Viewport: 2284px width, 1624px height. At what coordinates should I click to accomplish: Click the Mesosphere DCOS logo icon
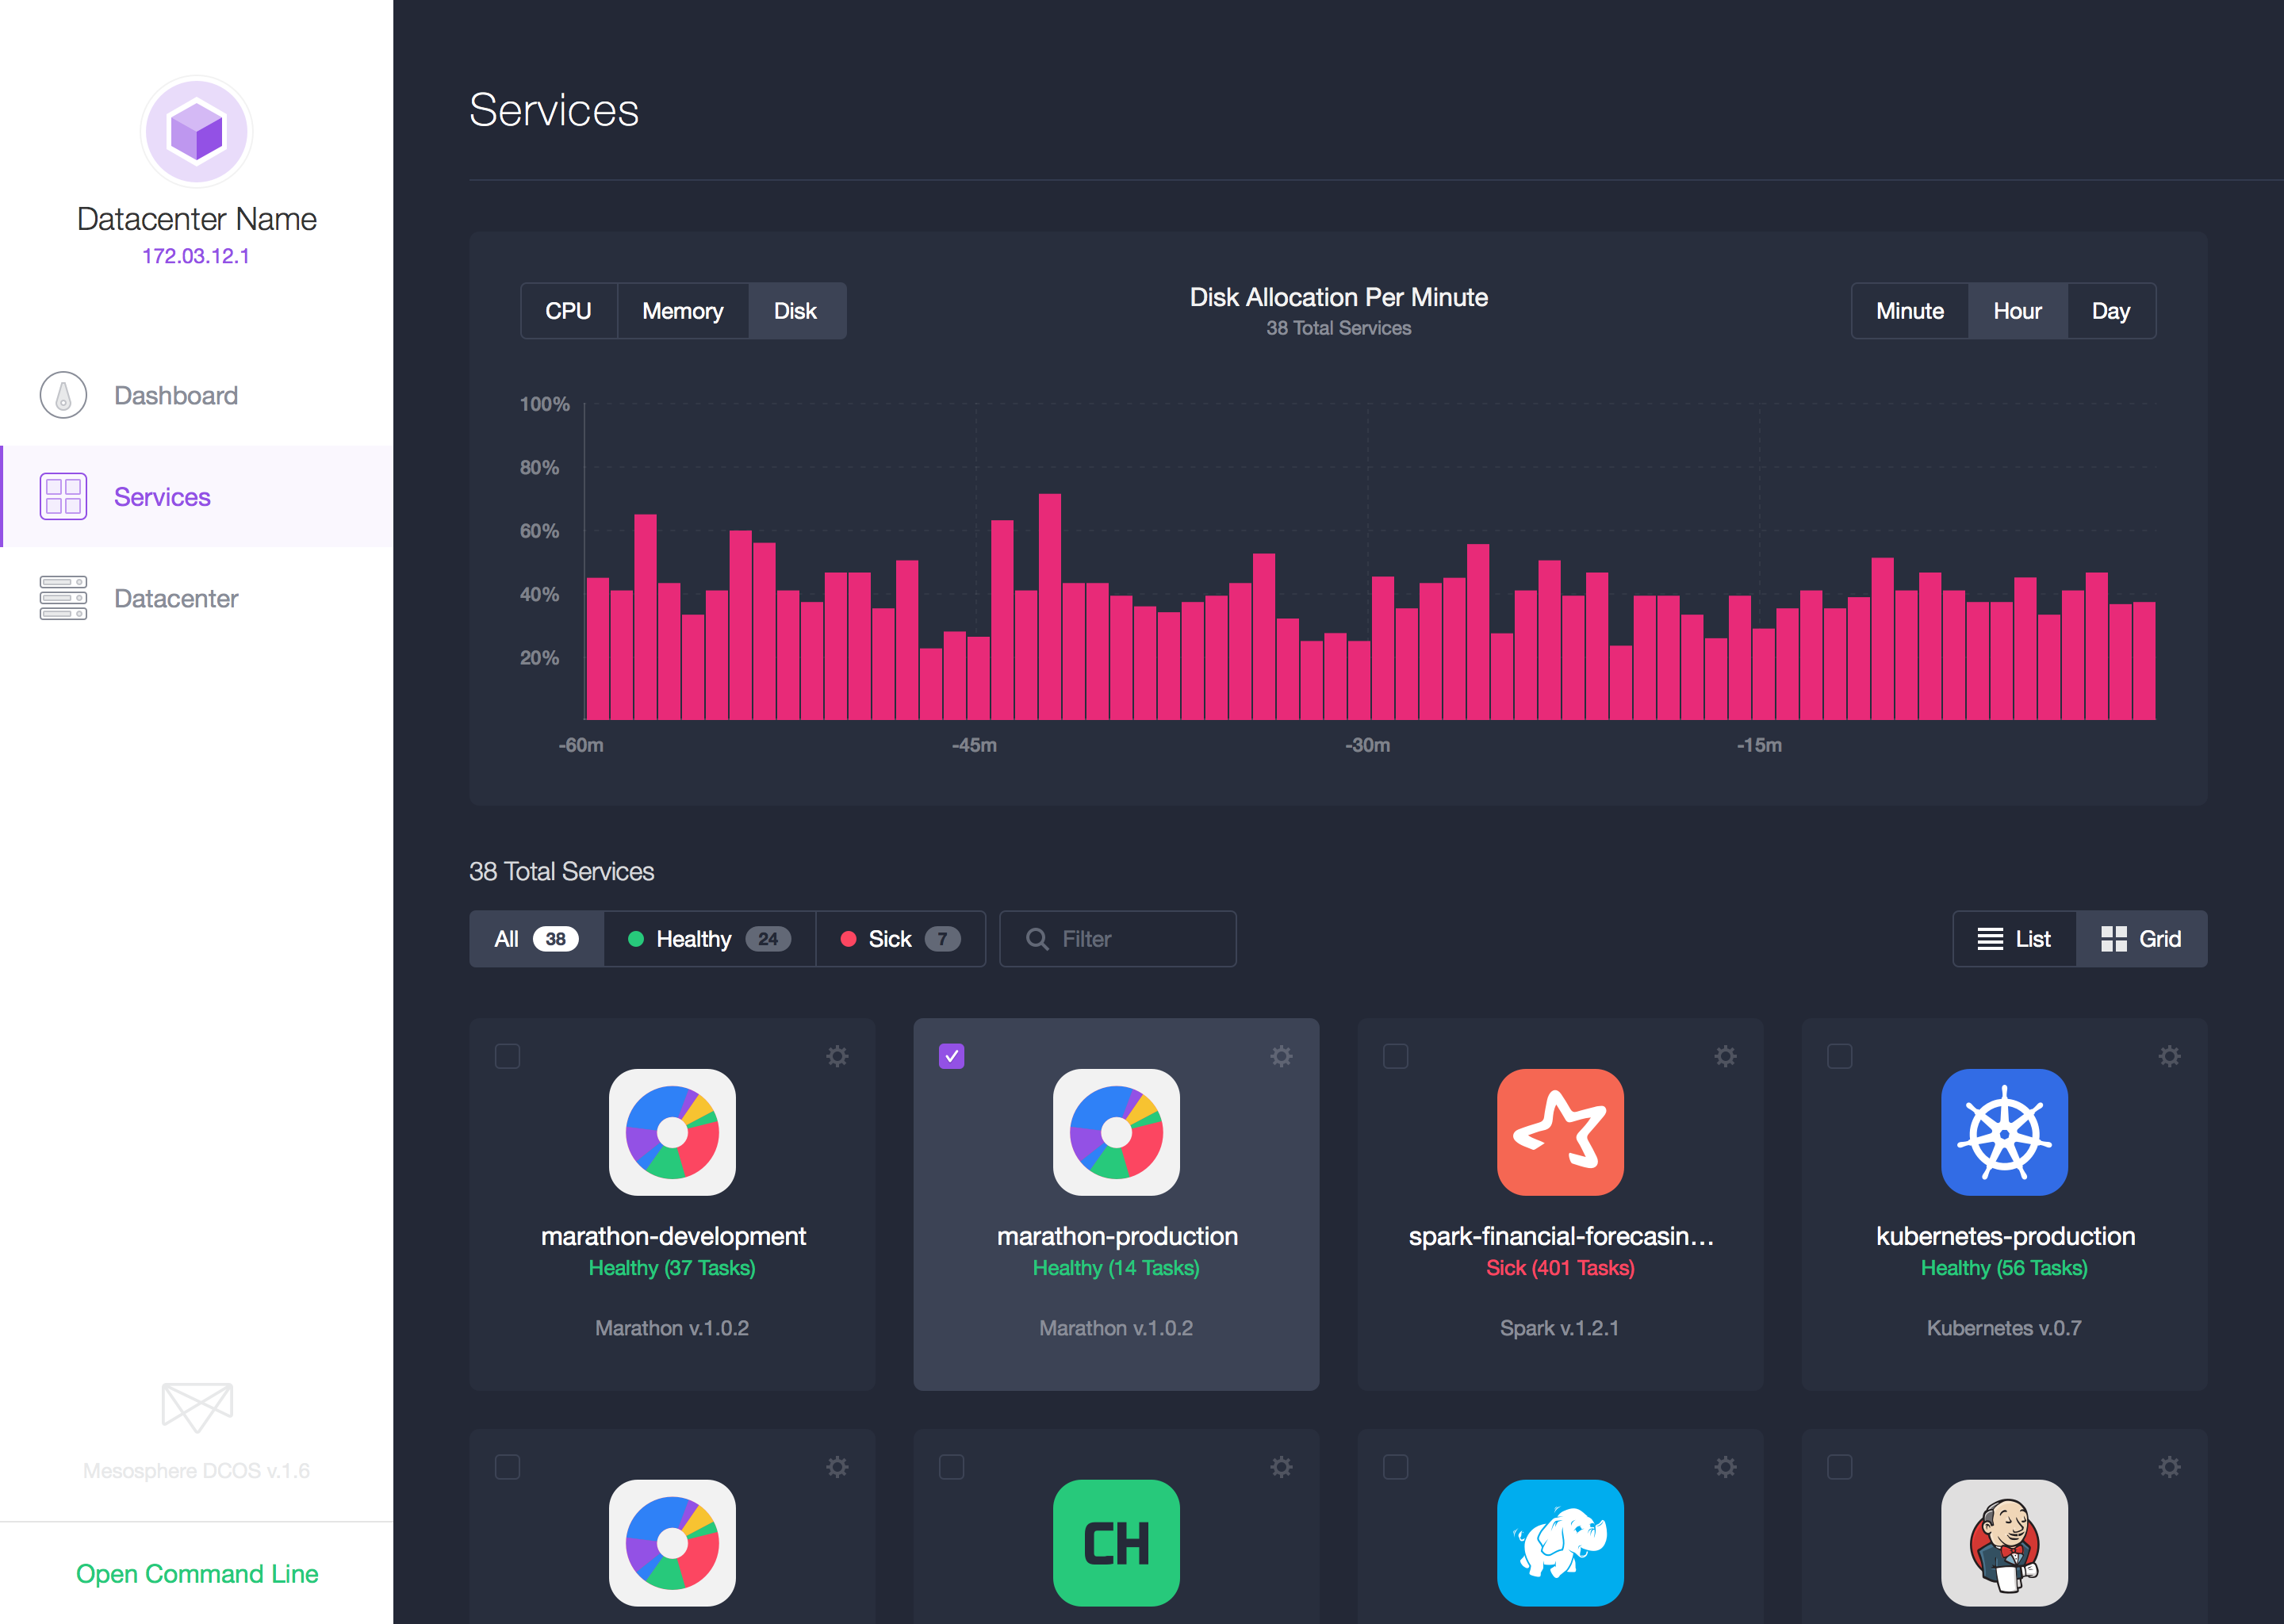coord(197,1406)
